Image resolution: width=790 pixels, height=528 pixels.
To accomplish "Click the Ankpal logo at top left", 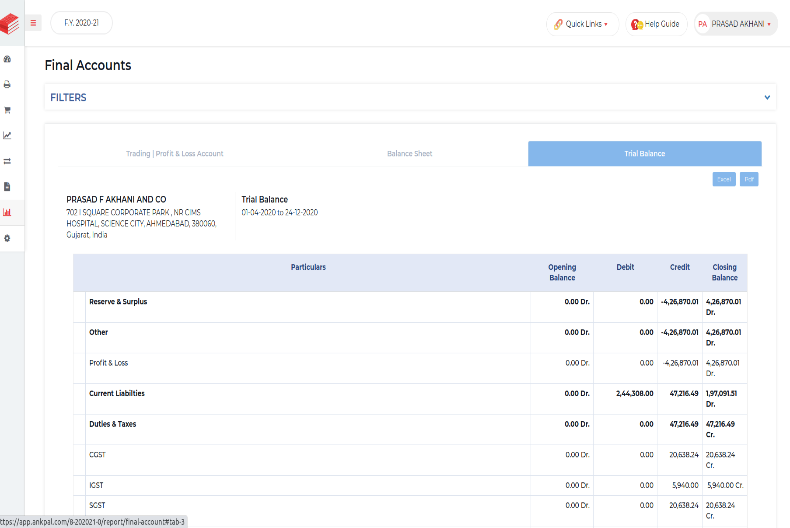I will click(x=10, y=23).
